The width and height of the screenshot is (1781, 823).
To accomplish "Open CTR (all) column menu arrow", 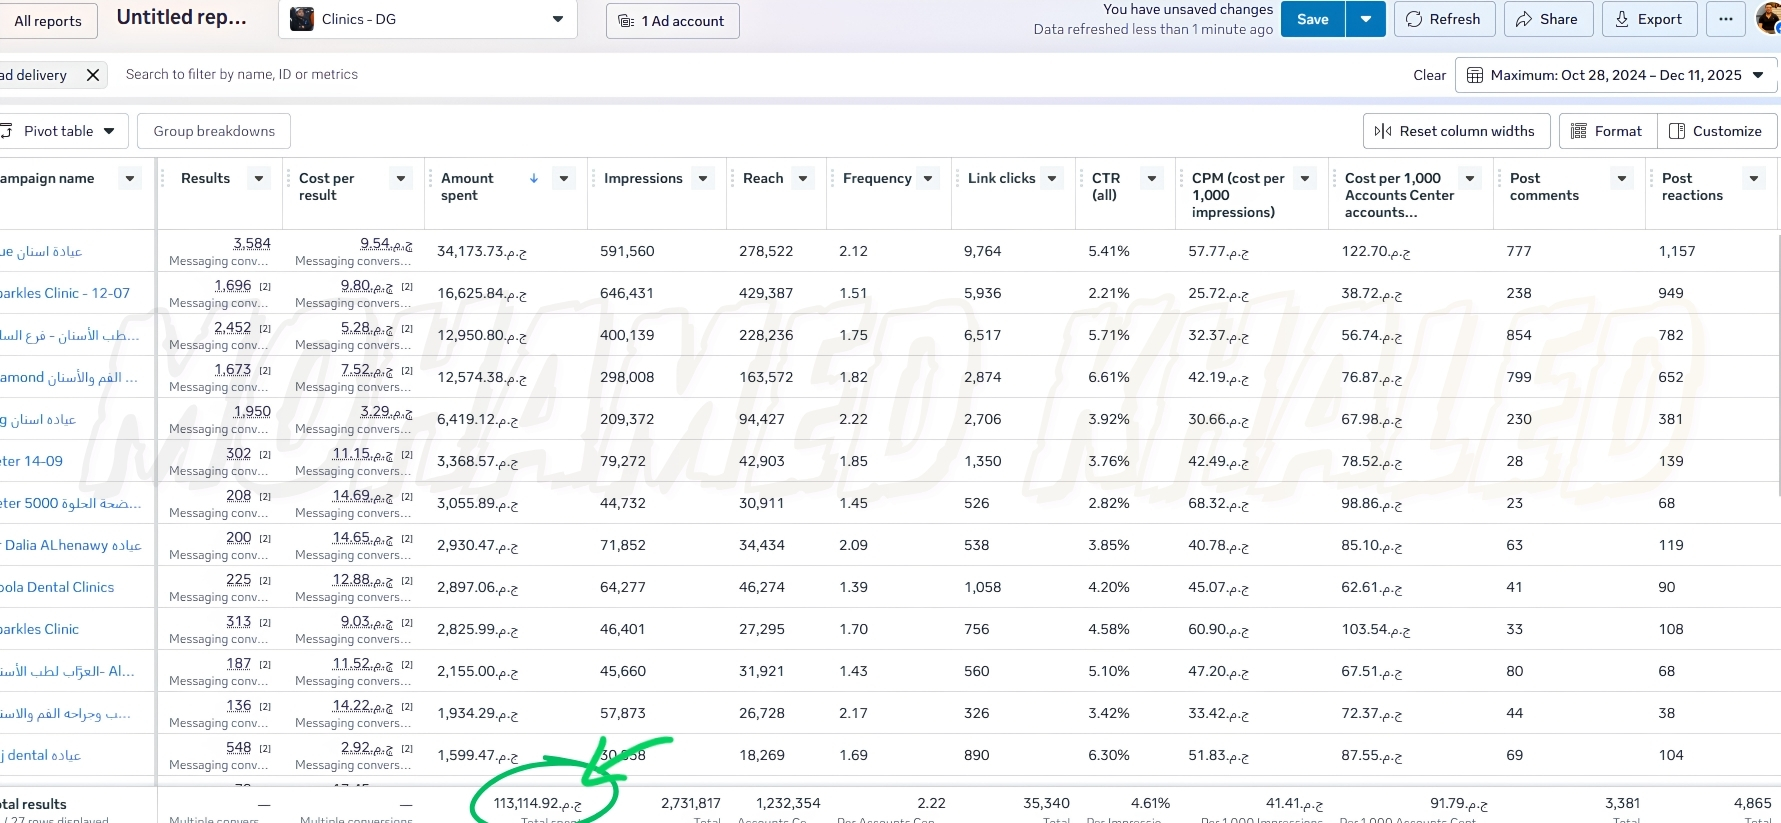I will point(1152,179).
